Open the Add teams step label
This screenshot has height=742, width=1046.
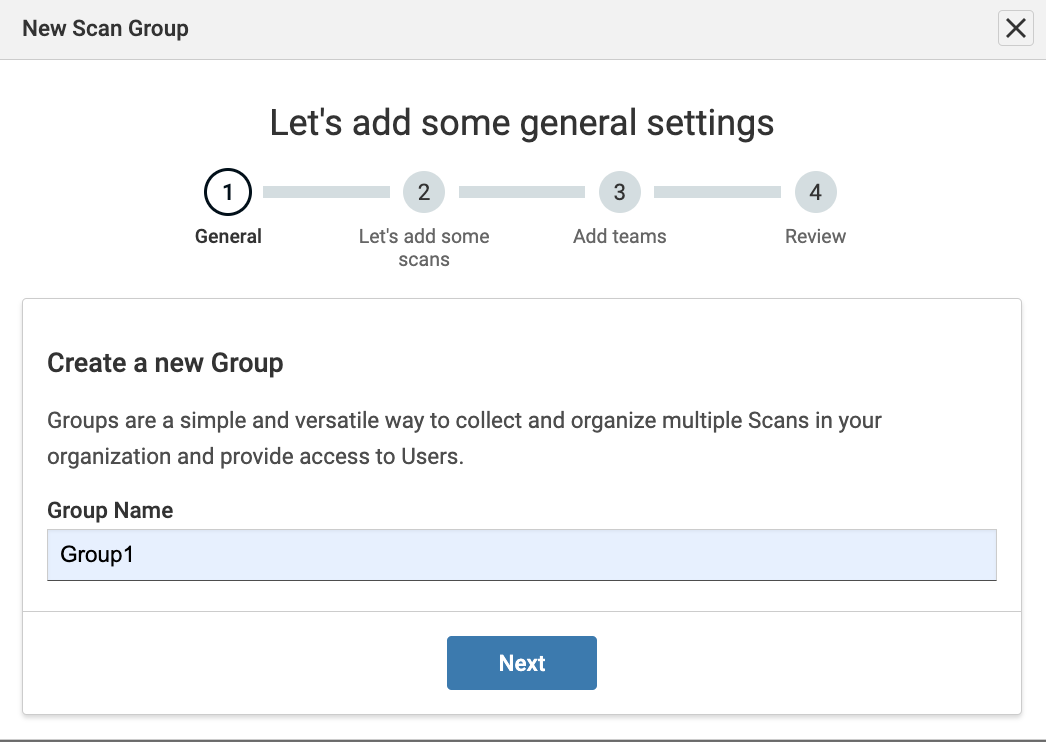(x=620, y=237)
